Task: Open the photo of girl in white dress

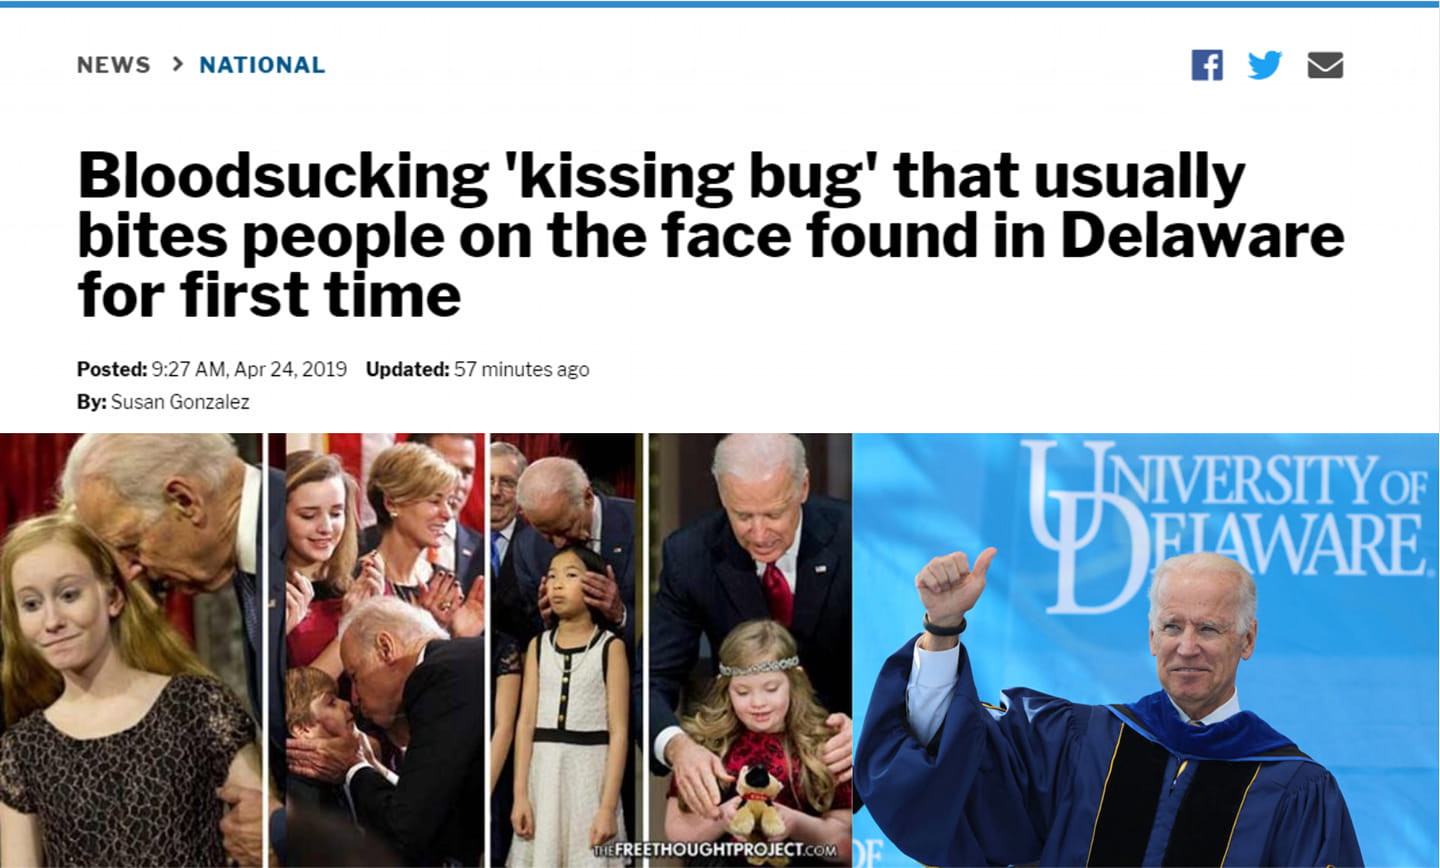Action: click(565, 650)
